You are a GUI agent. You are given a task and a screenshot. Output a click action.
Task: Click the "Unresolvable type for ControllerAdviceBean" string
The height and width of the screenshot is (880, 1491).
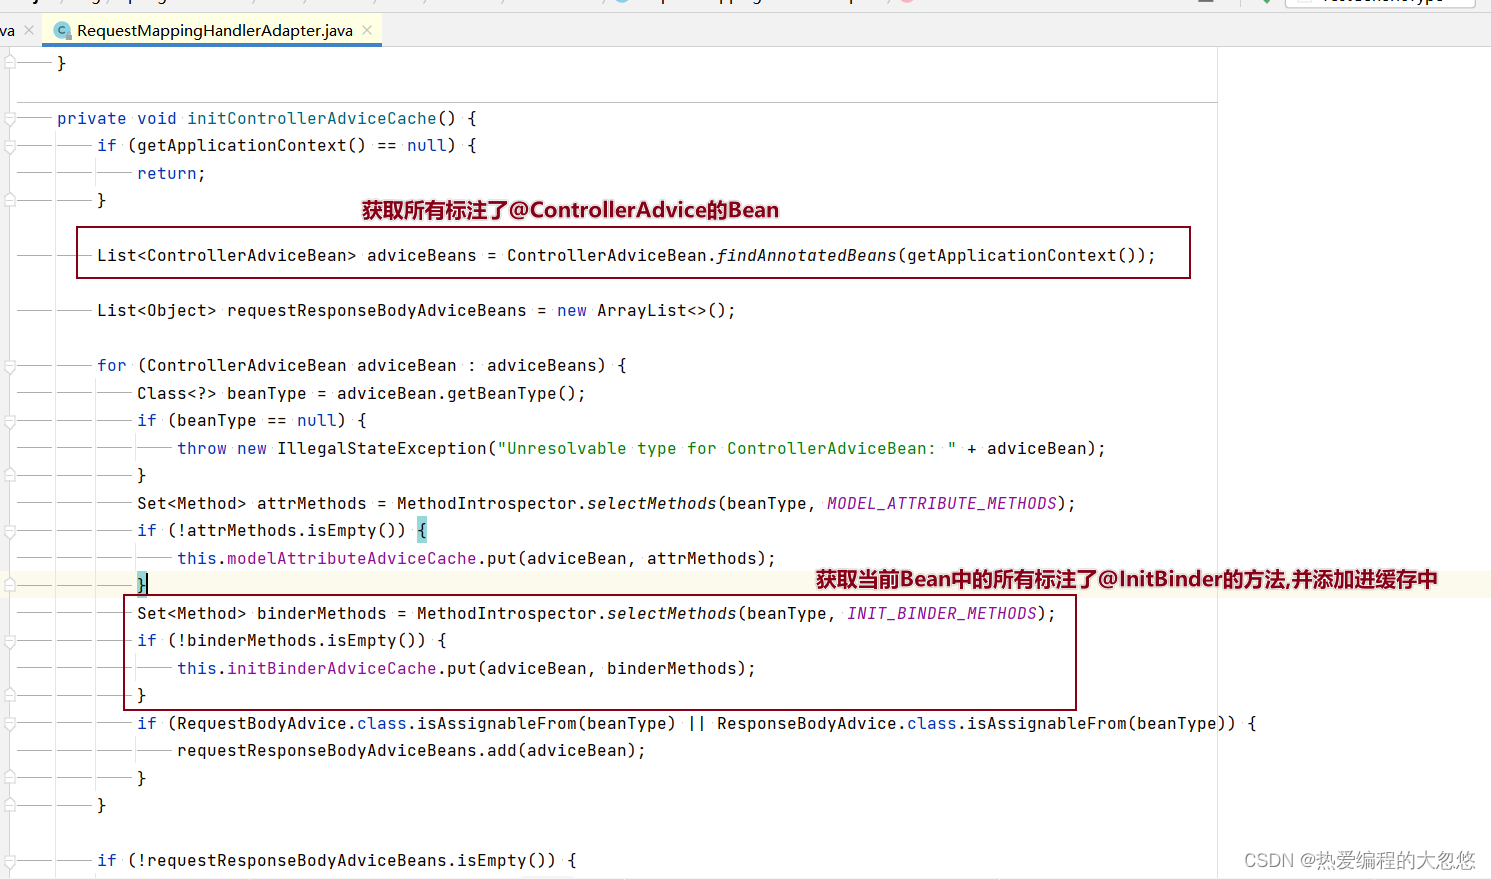tap(727, 448)
